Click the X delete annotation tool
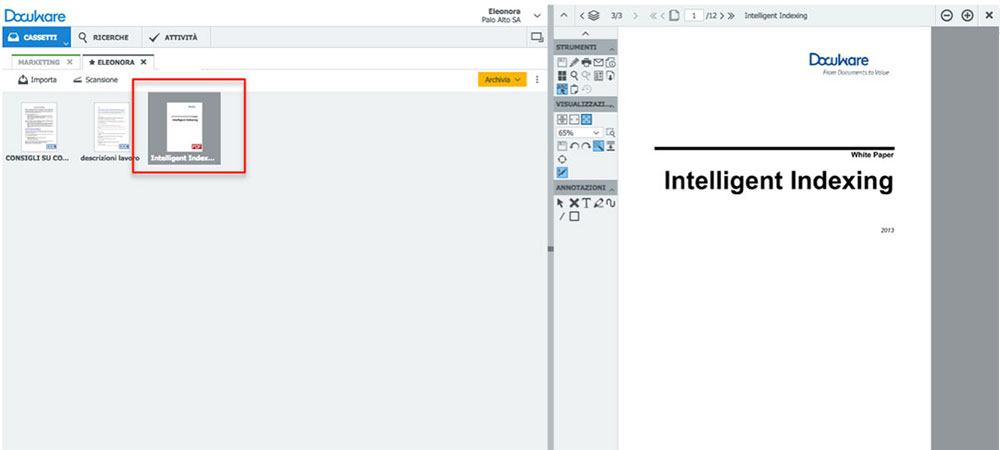The width and height of the screenshot is (1000, 450). (x=574, y=203)
